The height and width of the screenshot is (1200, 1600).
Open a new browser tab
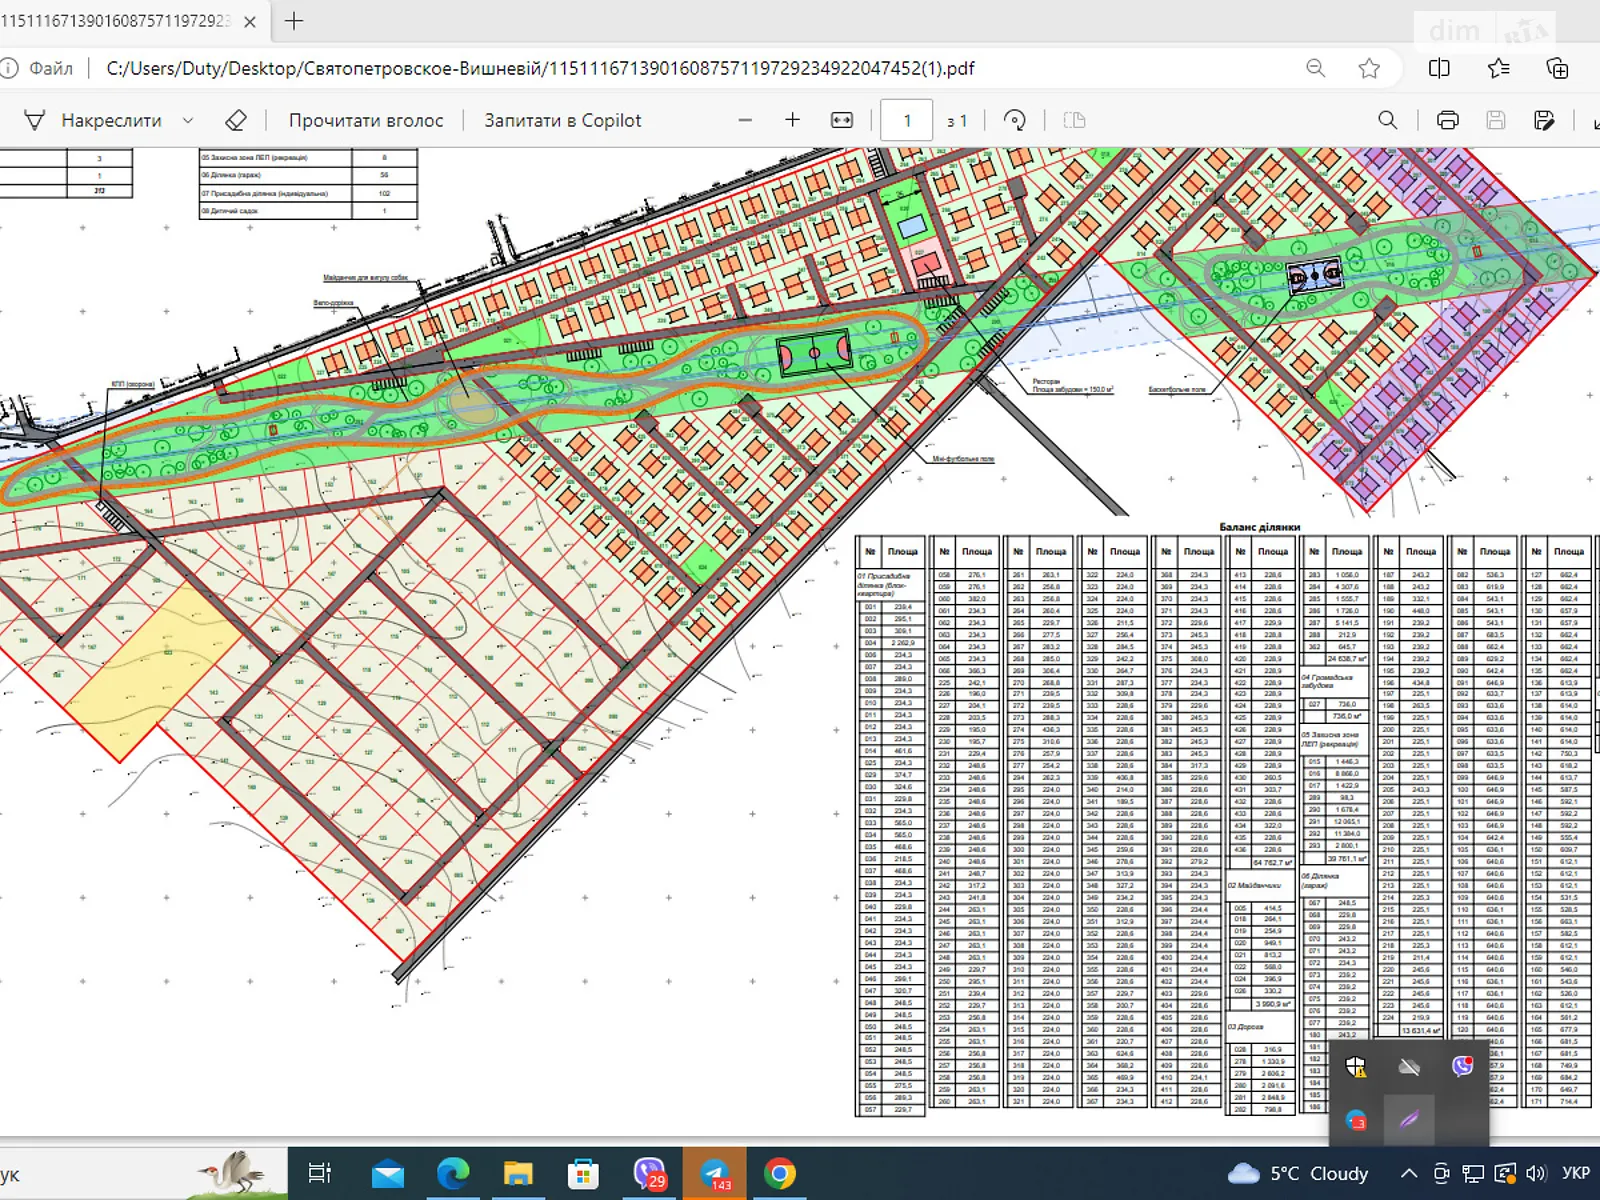pyautogui.click(x=294, y=21)
